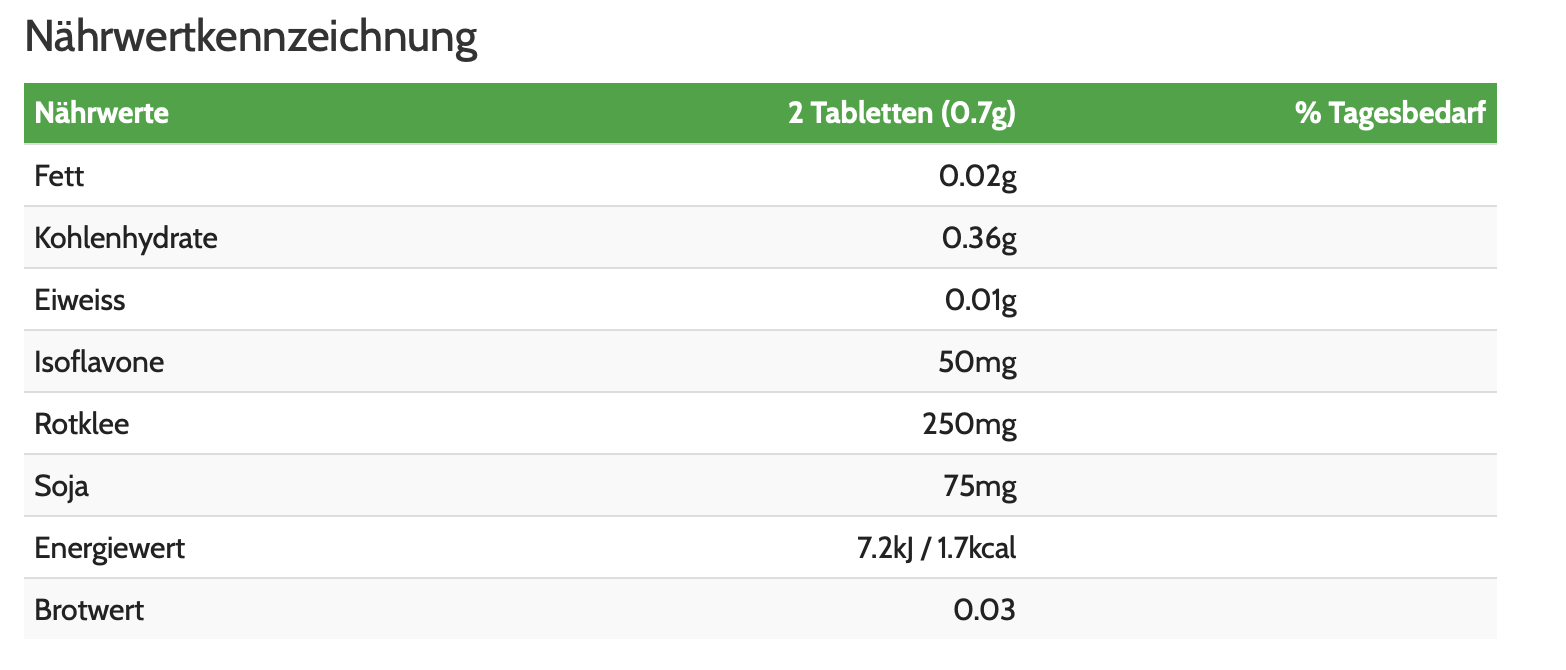Select the Rotklee row label
Image resolution: width=1566 pixels, height=670 pixels.
[82, 425]
